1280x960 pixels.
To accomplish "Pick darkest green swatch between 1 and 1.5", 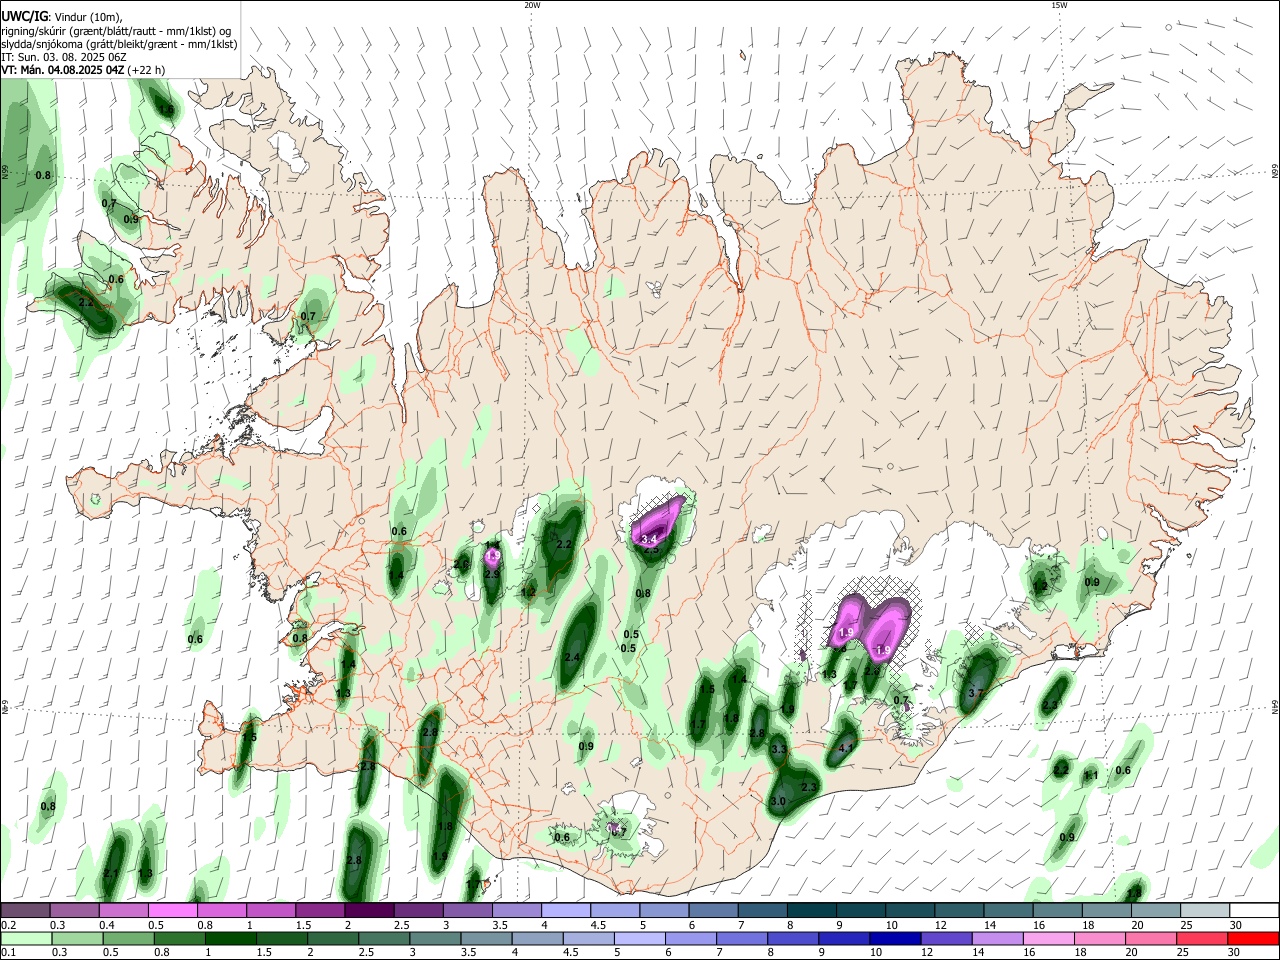I will point(231,939).
